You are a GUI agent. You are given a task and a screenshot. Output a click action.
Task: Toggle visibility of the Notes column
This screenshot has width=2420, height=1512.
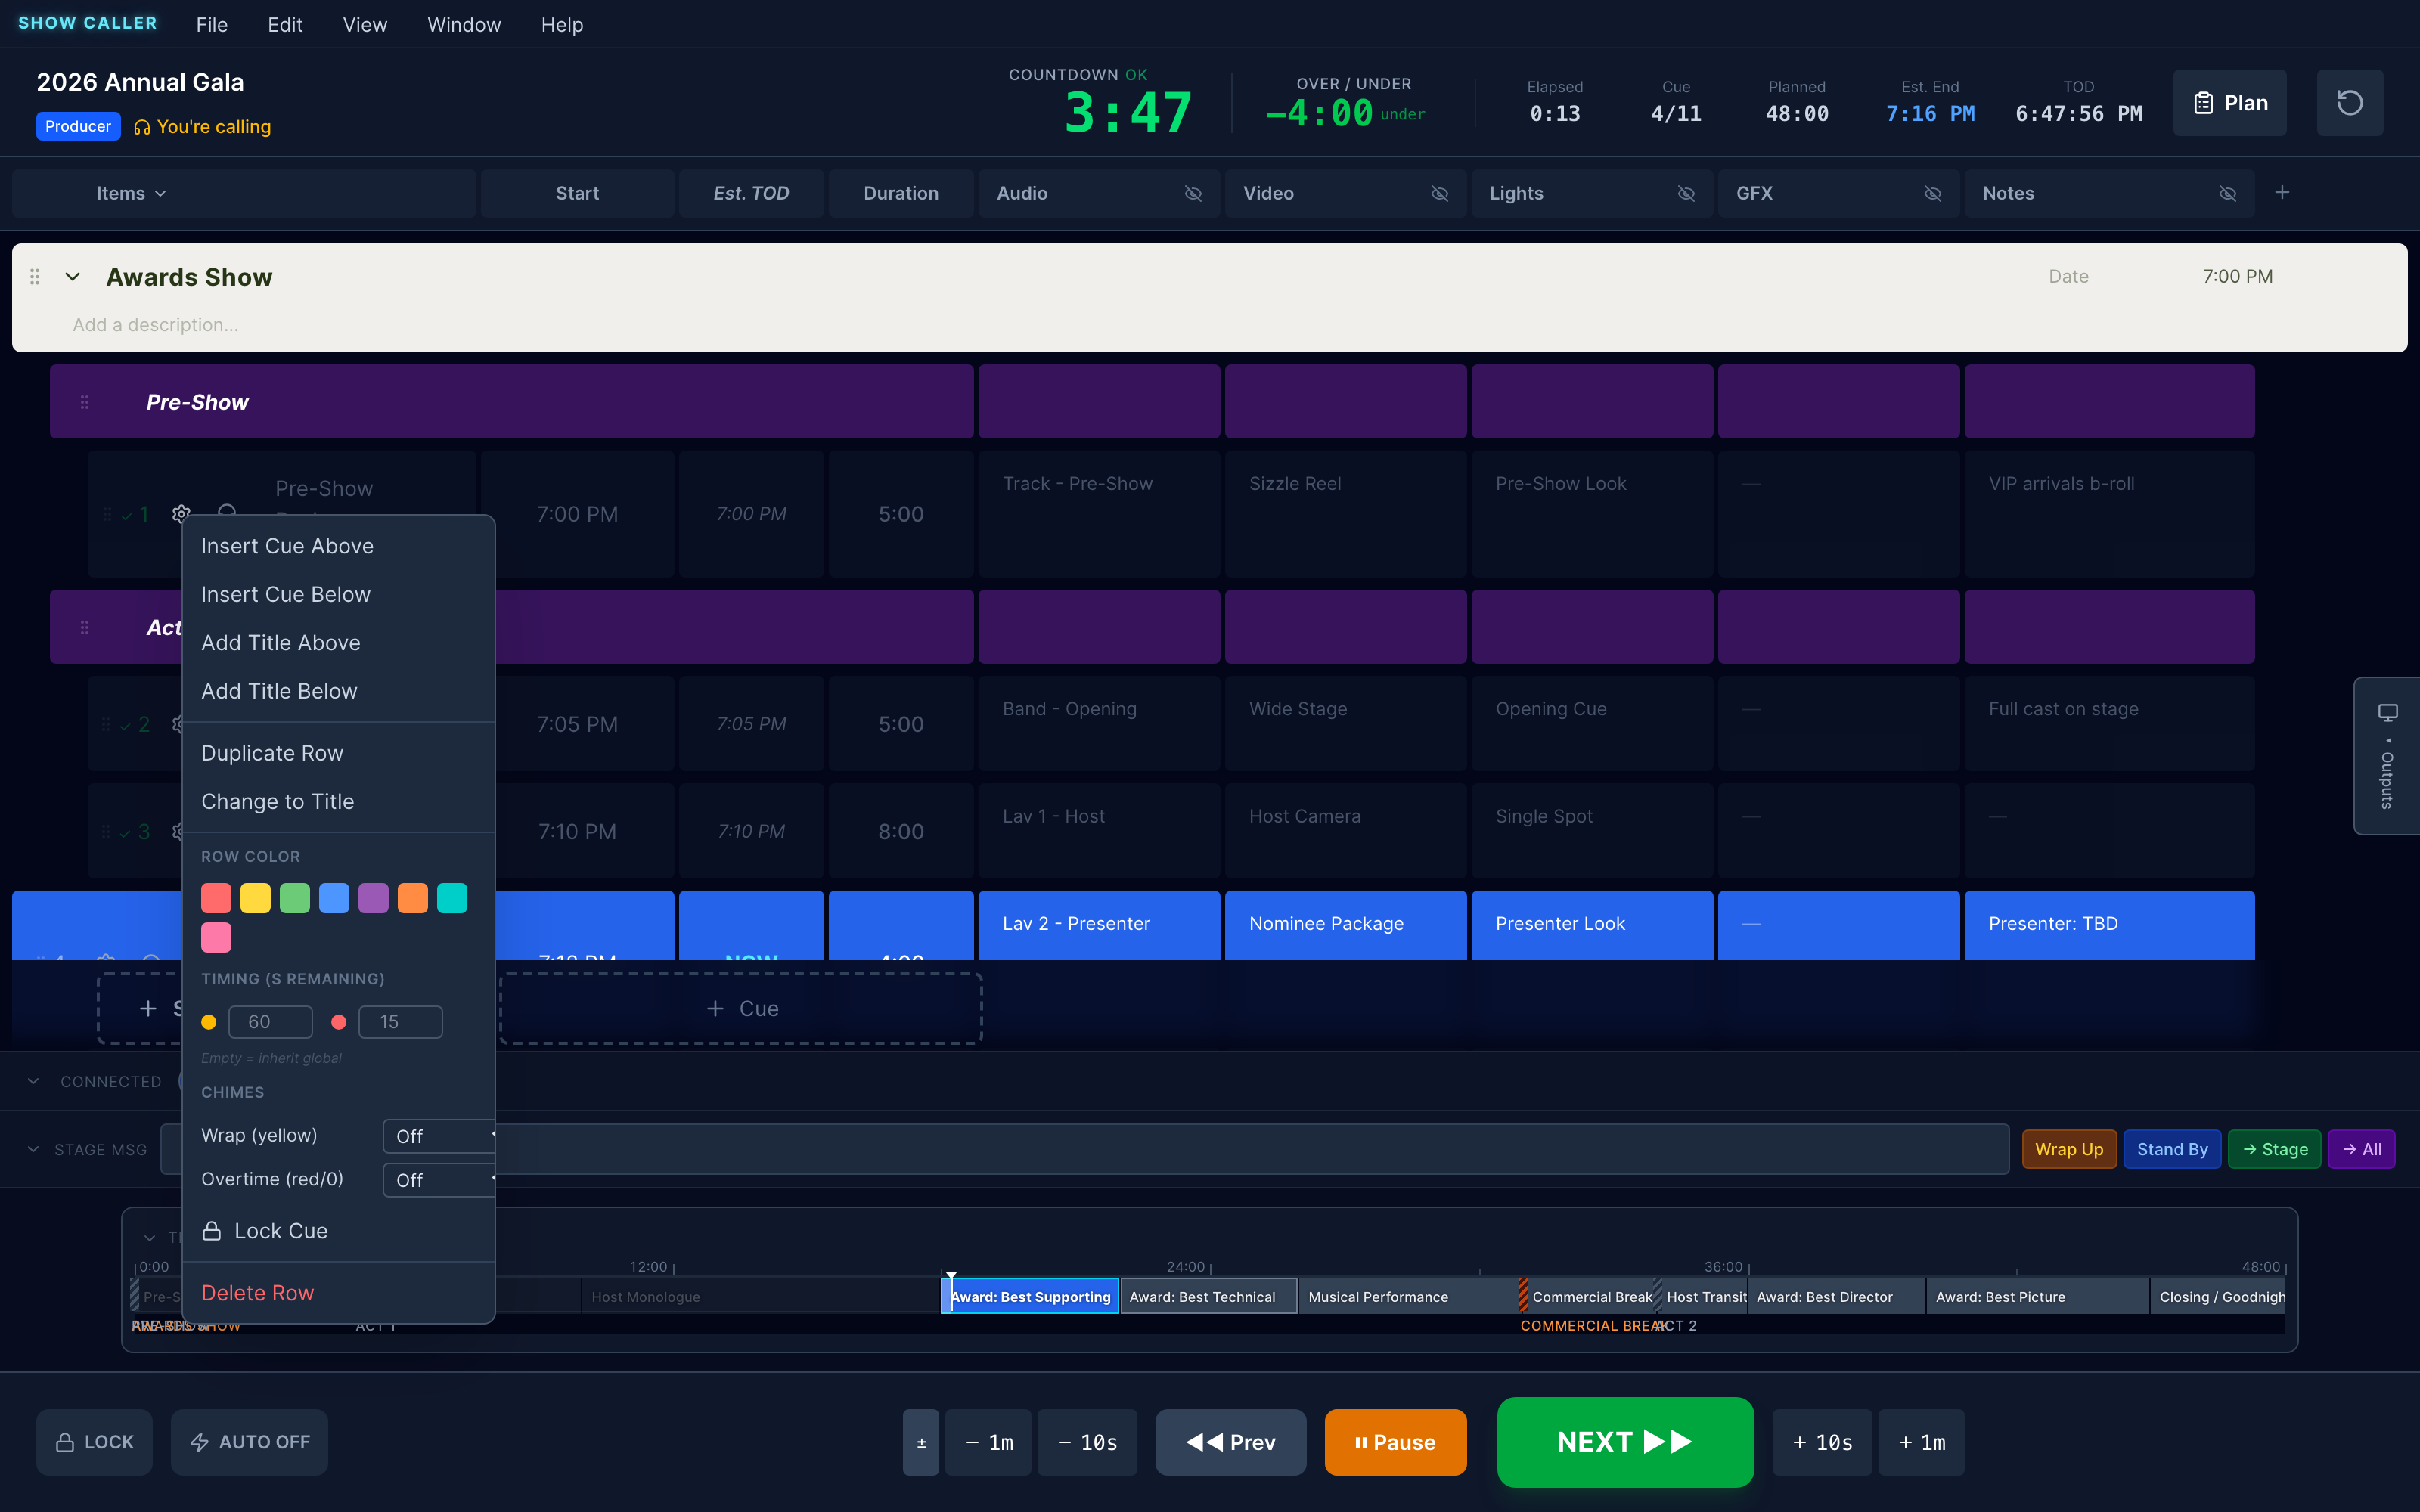click(2228, 194)
